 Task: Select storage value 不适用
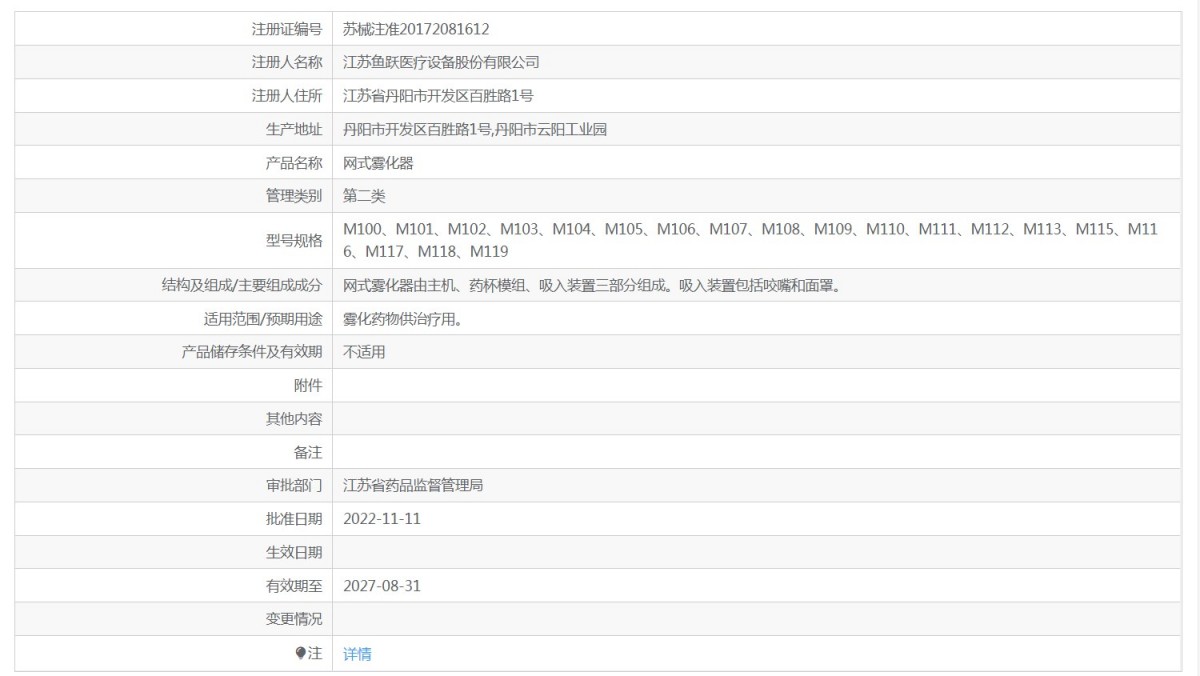pyautogui.click(x=364, y=352)
